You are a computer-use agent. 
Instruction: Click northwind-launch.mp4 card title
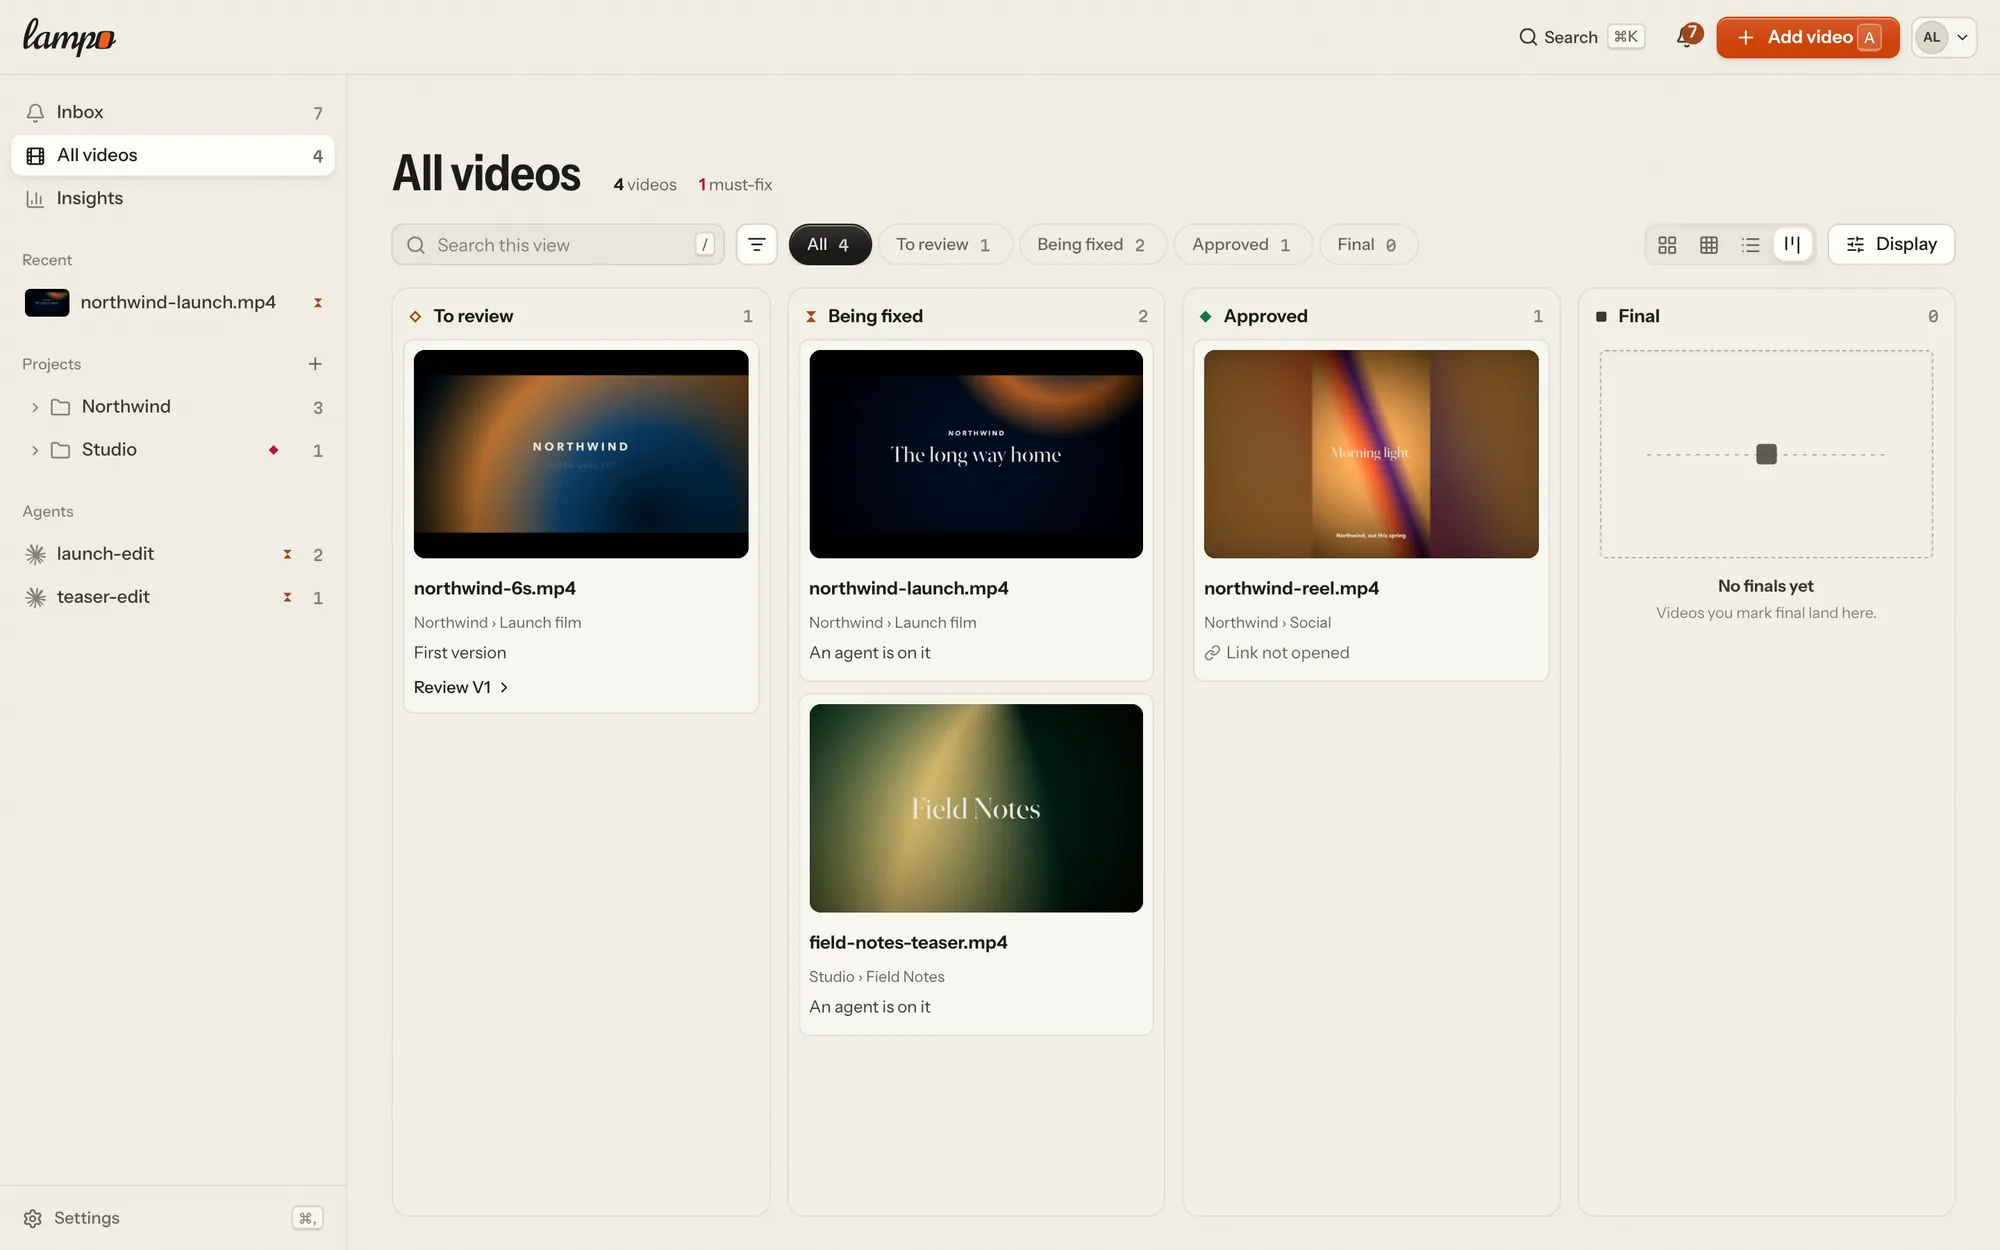pos(908,589)
